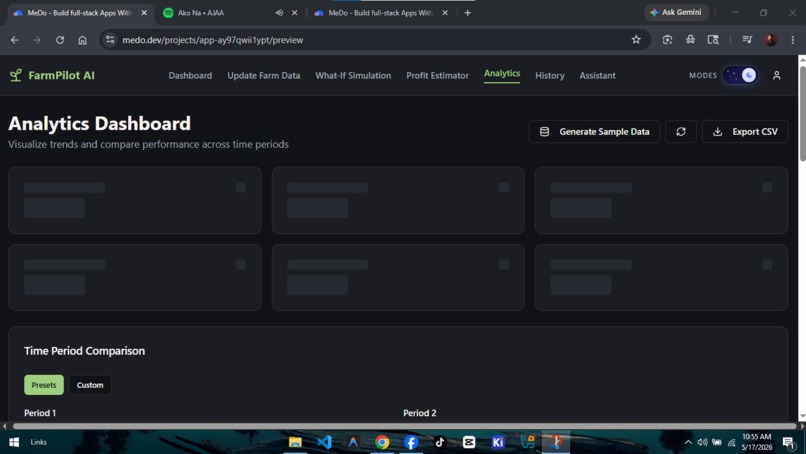Click the Analytics Dashboard title

99,123
